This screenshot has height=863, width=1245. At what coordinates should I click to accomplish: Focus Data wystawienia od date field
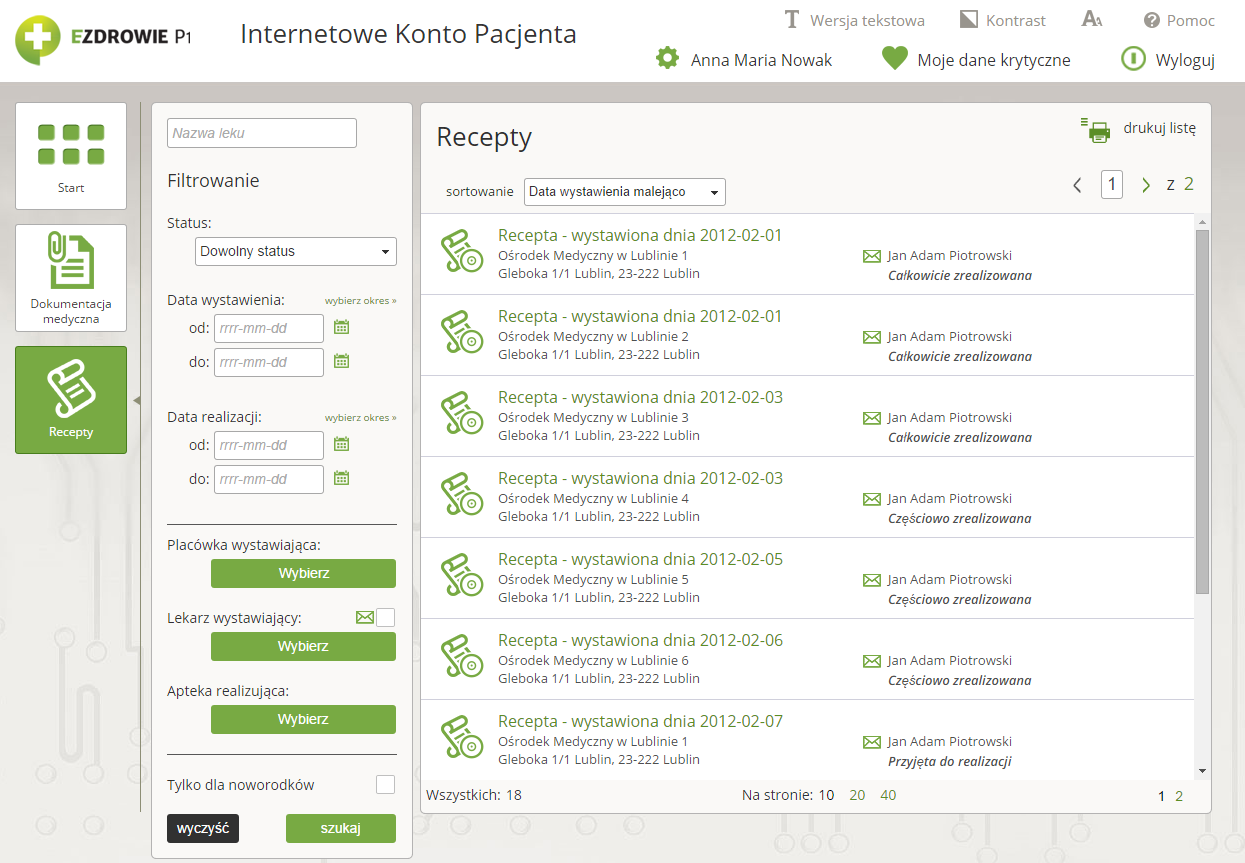click(269, 328)
